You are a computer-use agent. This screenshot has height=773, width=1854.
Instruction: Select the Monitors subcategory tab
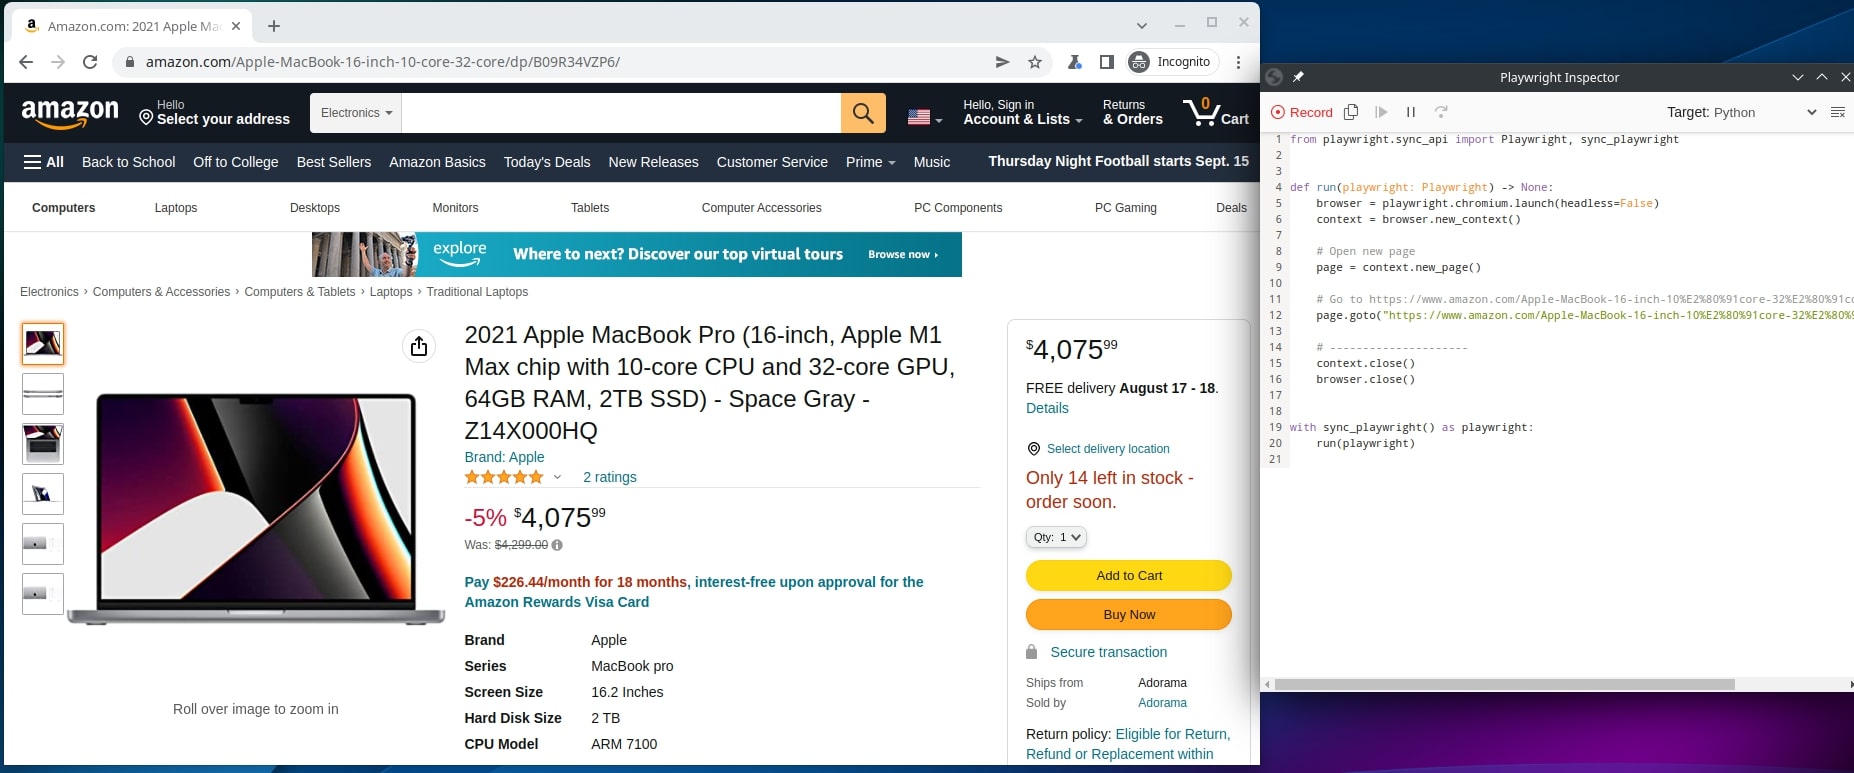point(455,208)
